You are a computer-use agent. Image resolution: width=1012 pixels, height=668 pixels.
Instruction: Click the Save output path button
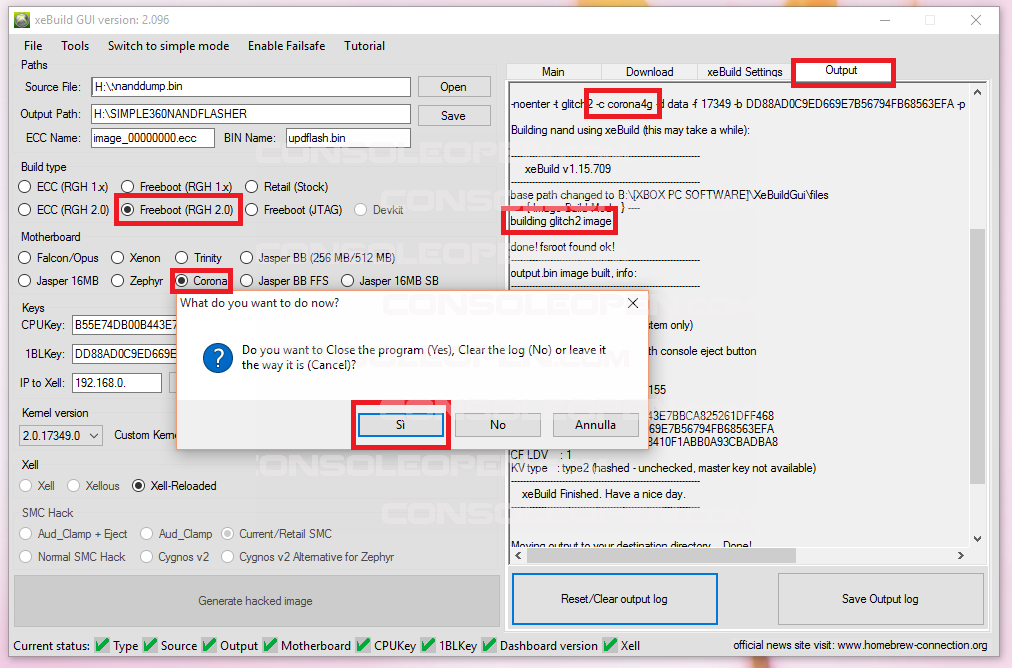tap(454, 116)
